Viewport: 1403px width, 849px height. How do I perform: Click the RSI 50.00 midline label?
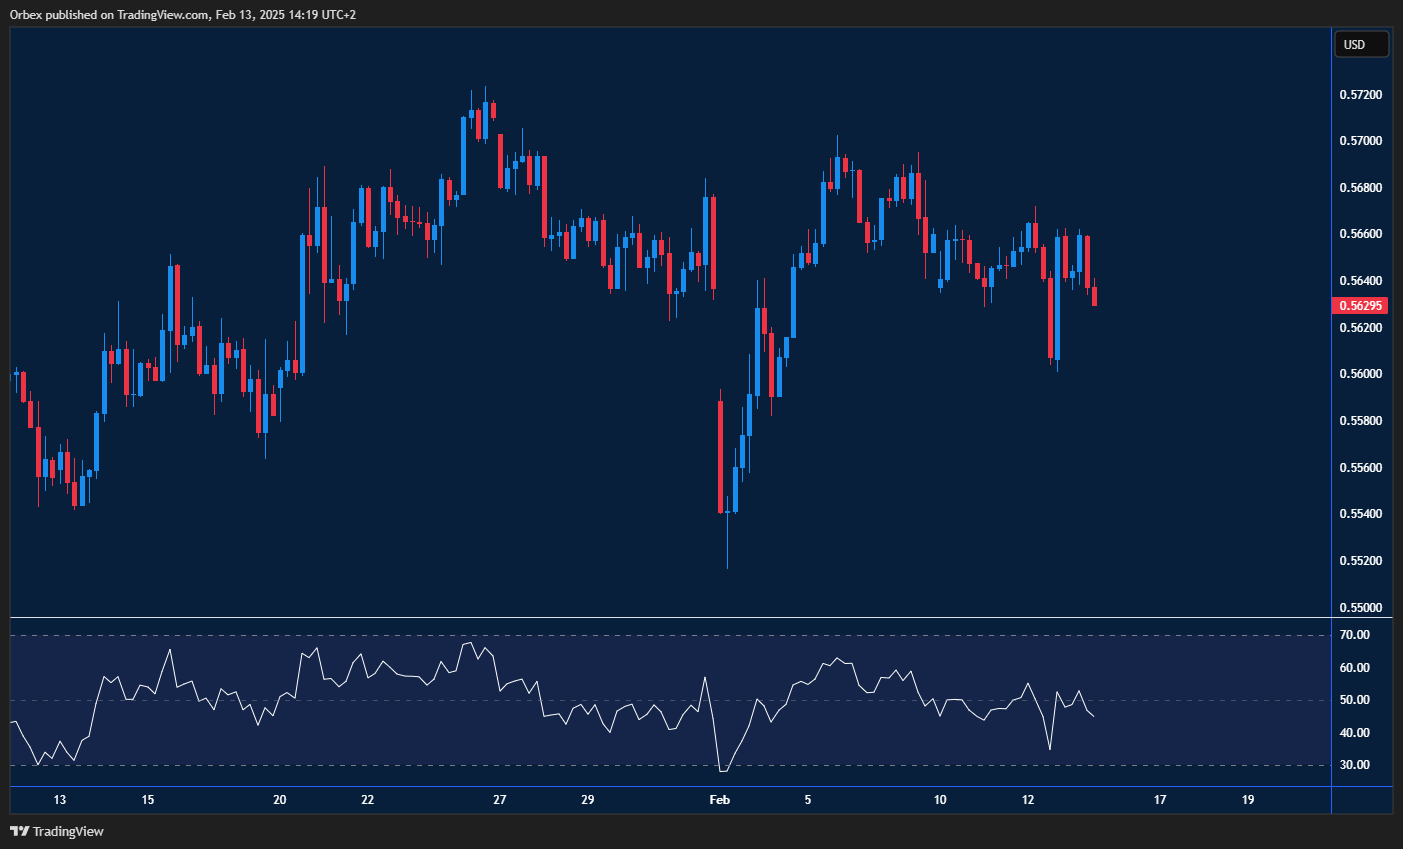[x=1355, y=700]
